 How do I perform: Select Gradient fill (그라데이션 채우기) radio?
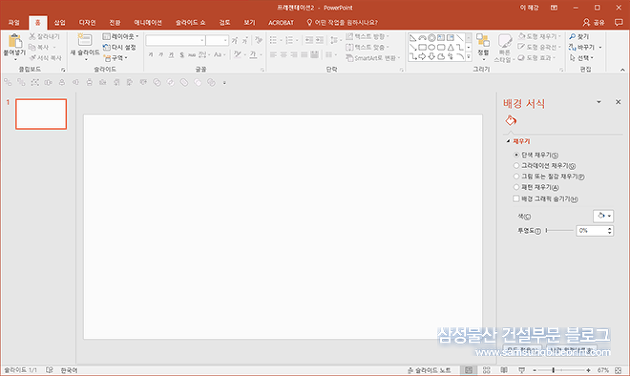pyautogui.click(x=517, y=166)
